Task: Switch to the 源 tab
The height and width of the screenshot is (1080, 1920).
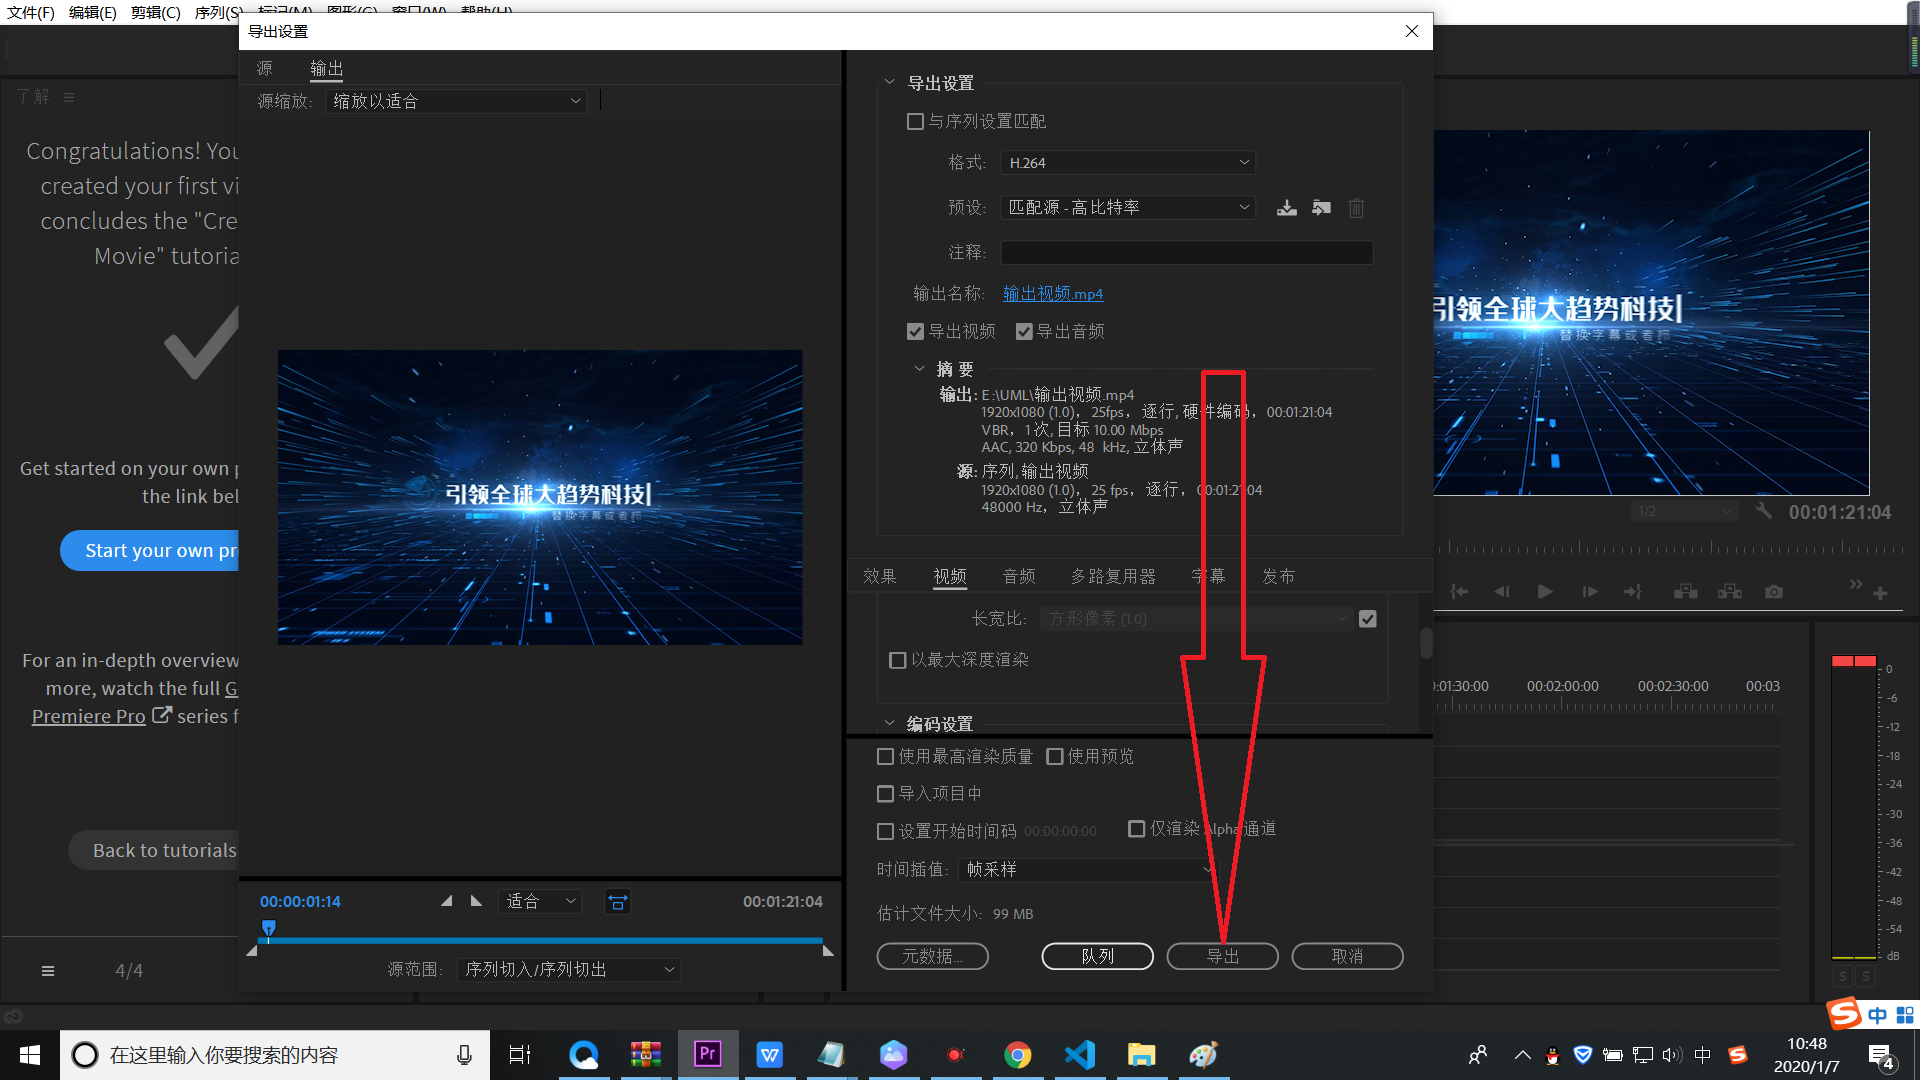Action: pyautogui.click(x=264, y=68)
